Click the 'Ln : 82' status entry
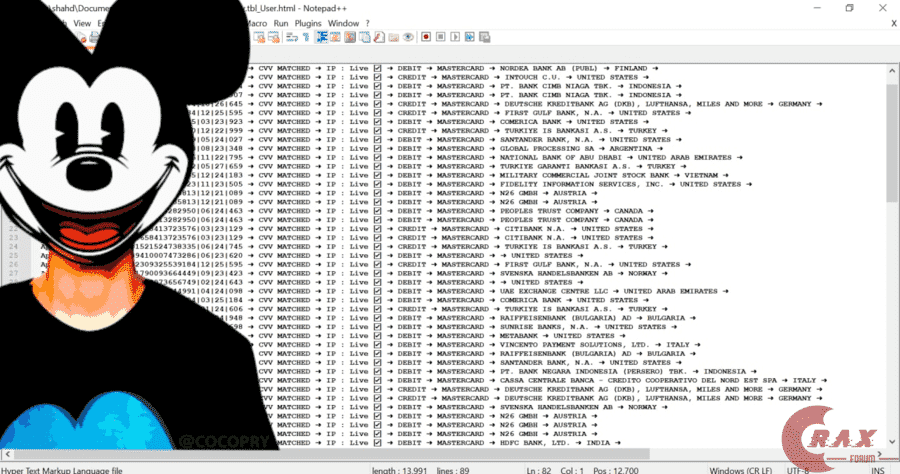900x474 pixels. click(539, 471)
